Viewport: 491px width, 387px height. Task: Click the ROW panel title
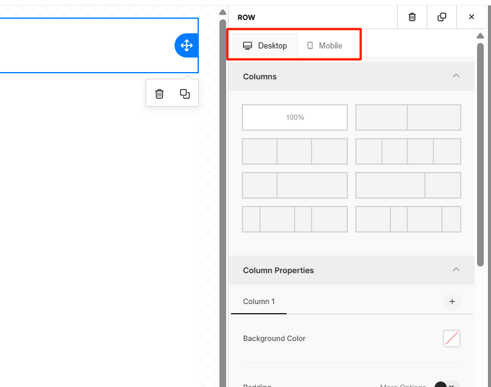[246, 17]
